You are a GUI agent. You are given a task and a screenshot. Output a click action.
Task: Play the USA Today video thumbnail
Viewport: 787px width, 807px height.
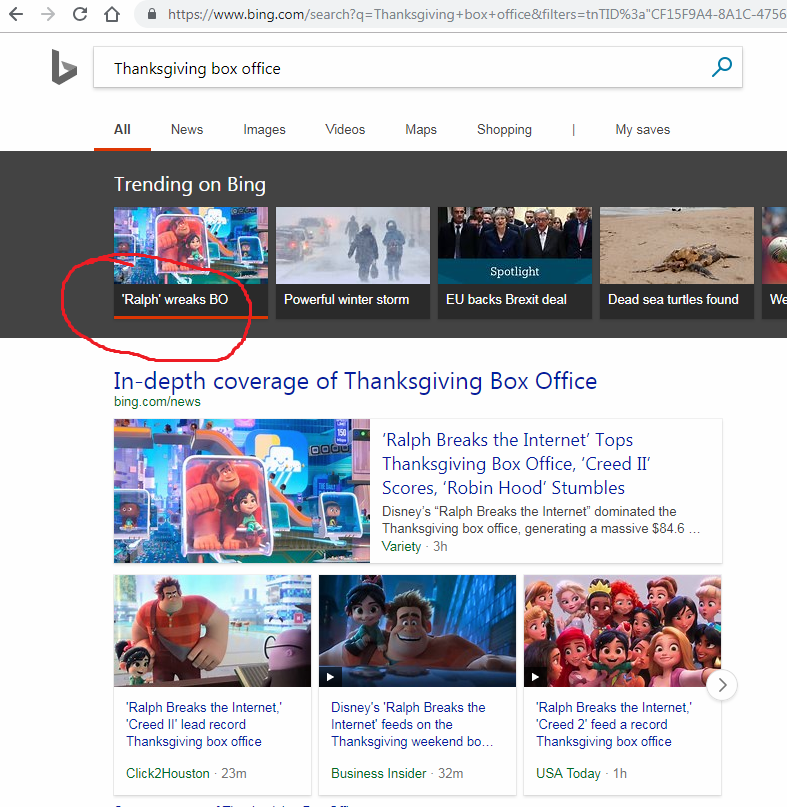(x=622, y=630)
